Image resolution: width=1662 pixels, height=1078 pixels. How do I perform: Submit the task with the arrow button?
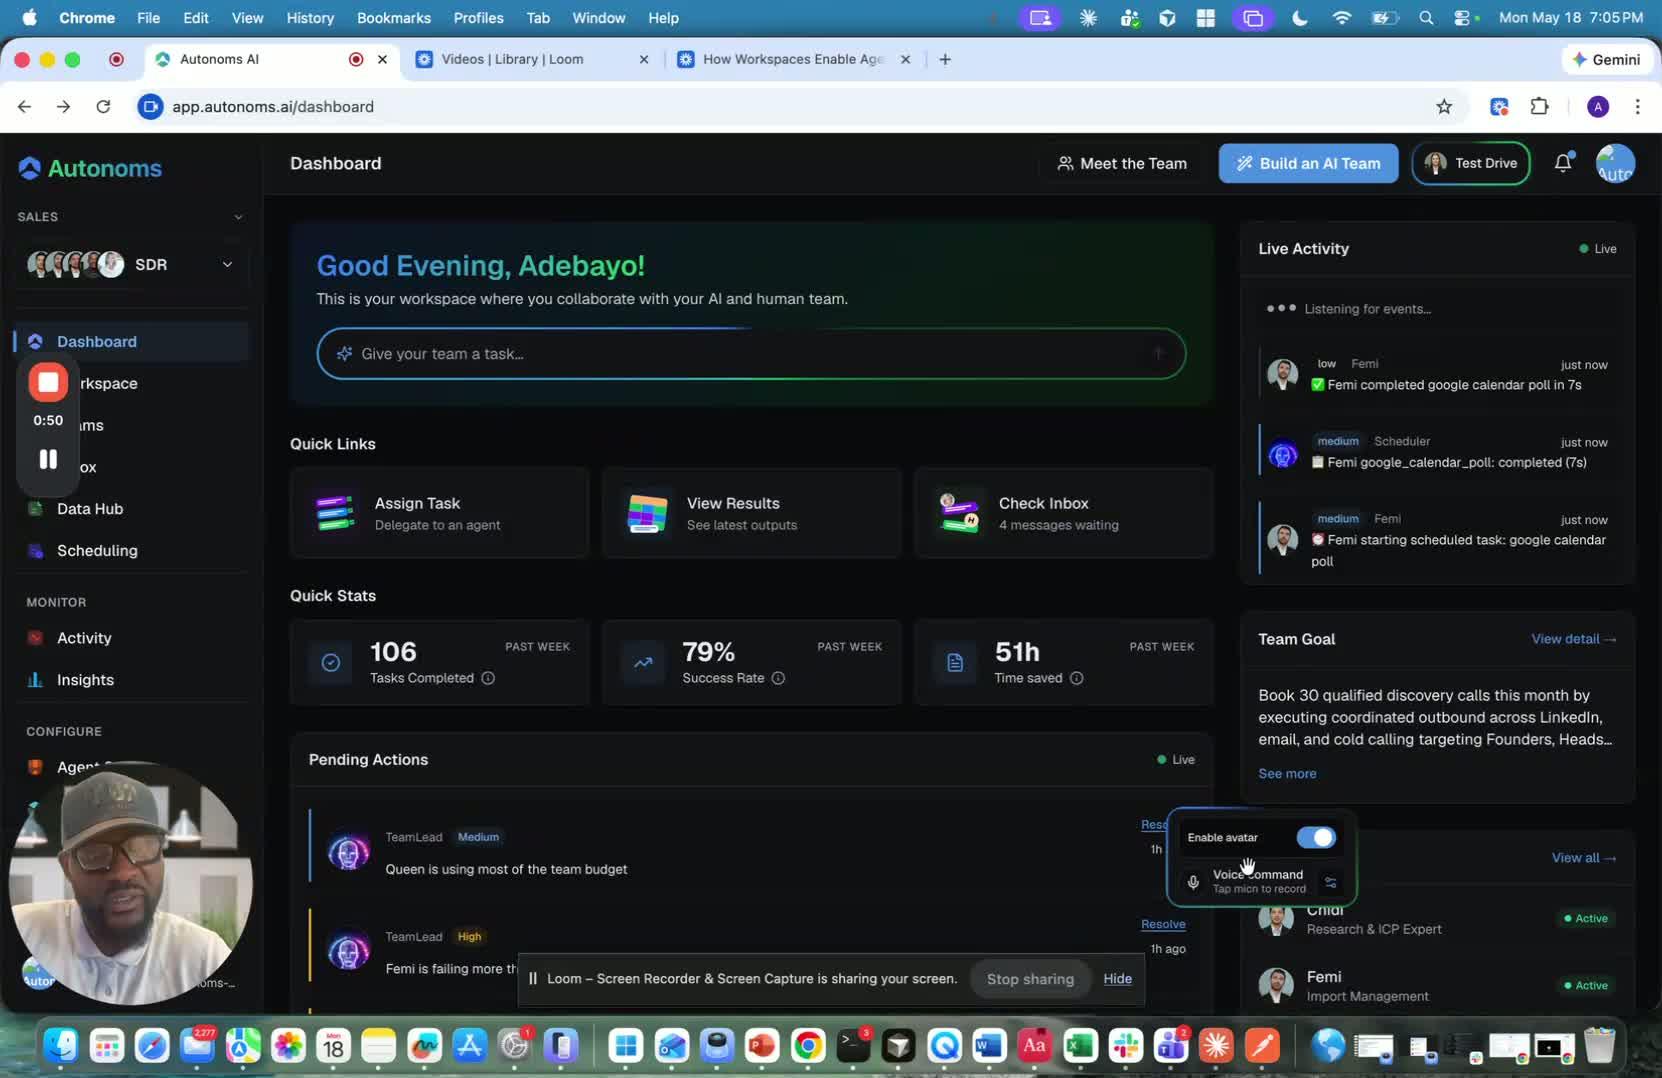pyautogui.click(x=1158, y=353)
